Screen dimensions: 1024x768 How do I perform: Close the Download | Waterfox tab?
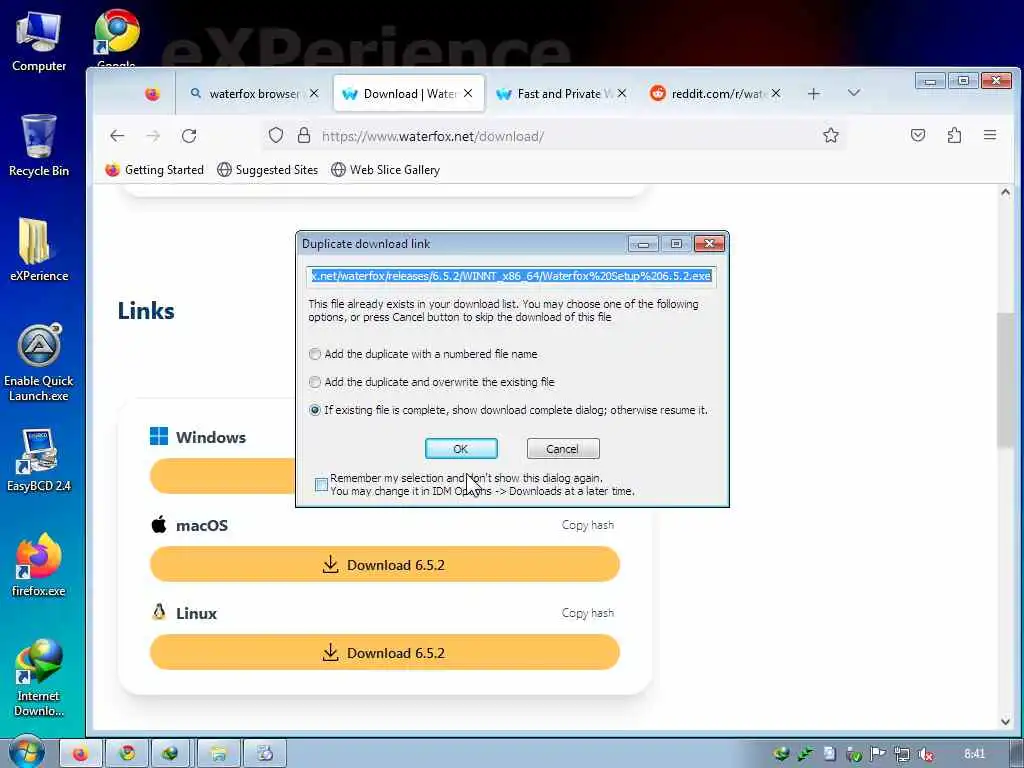(468, 93)
